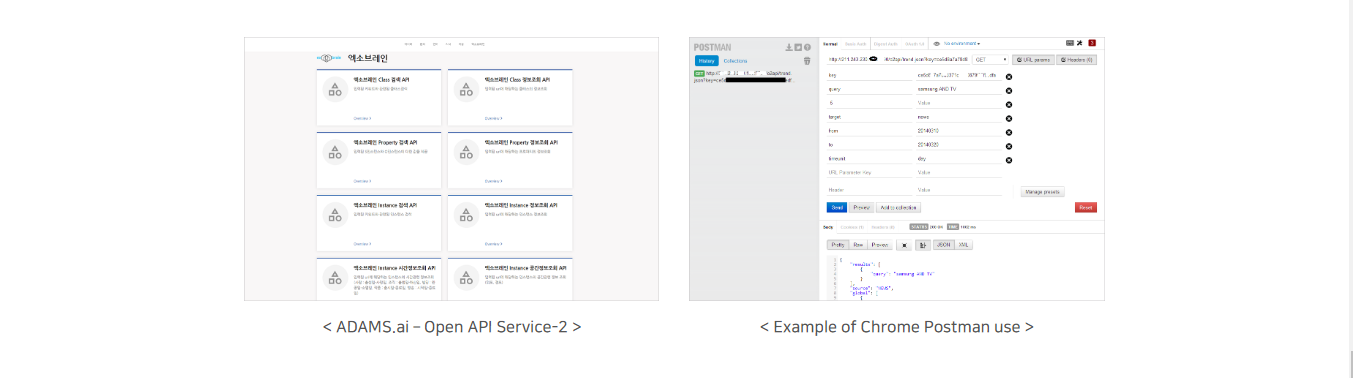
Task: Select the Normal auth tab in Postman
Action: point(830,44)
